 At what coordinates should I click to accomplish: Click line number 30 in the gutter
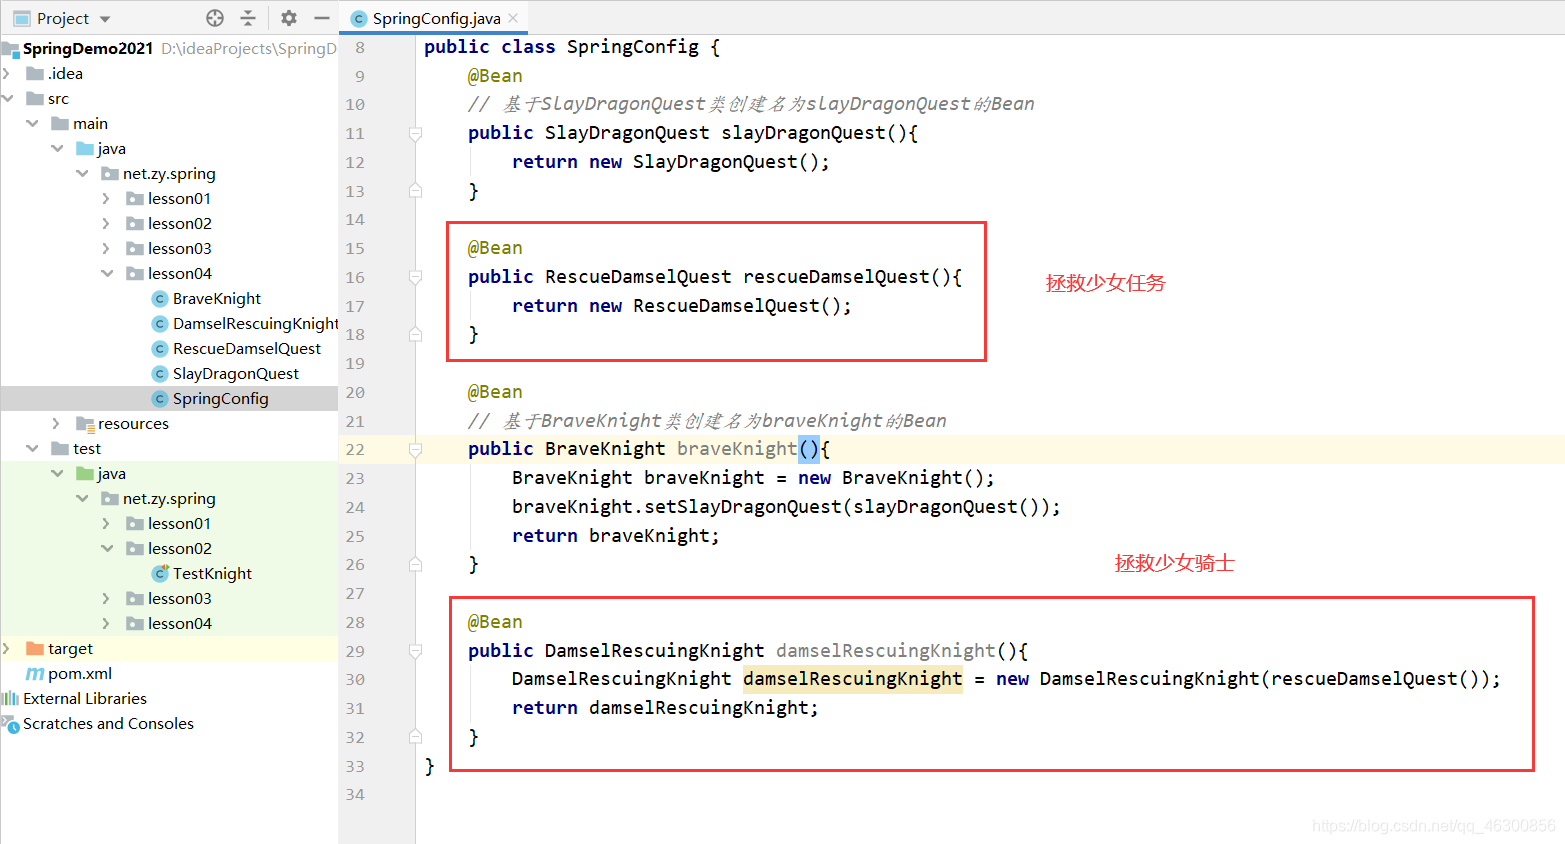point(355,679)
